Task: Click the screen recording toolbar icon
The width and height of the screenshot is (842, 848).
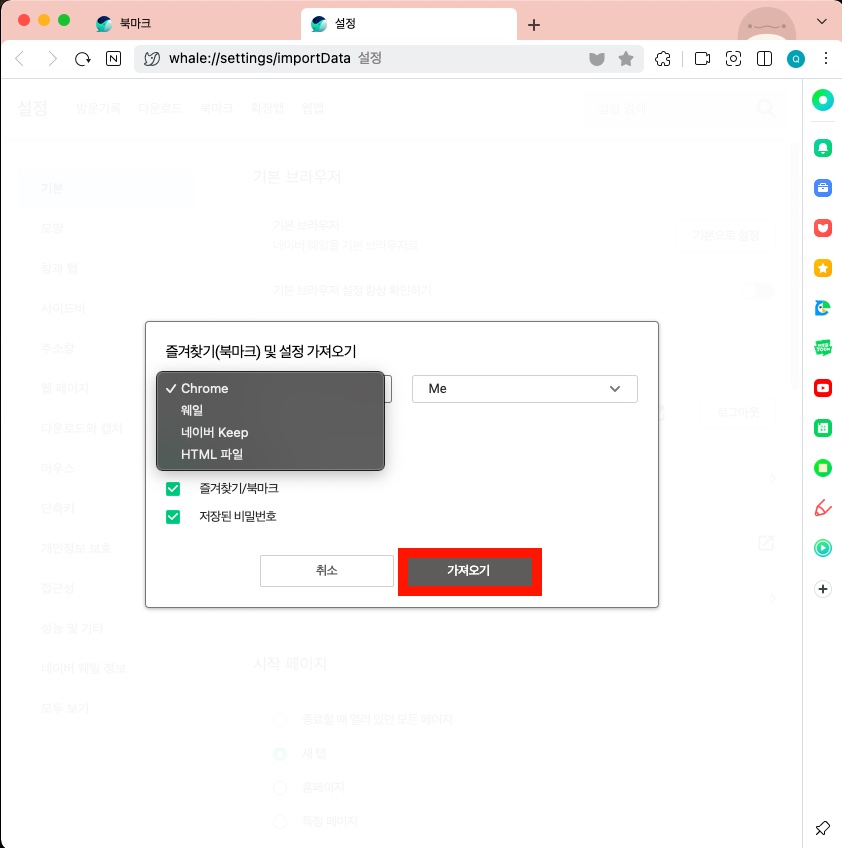Action: pos(702,58)
